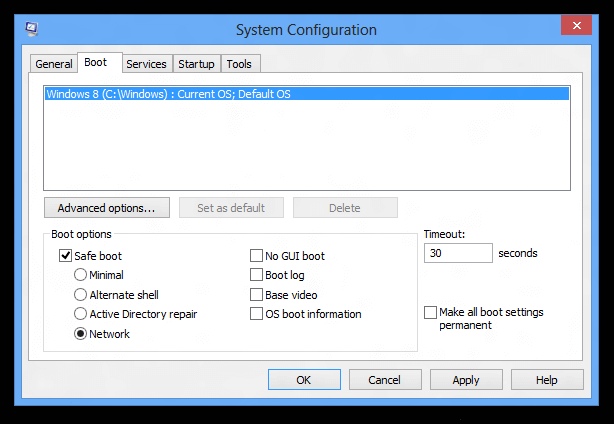Viewport: 614px width, 424px height.
Task: Open the Tools tab
Action: 239,64
